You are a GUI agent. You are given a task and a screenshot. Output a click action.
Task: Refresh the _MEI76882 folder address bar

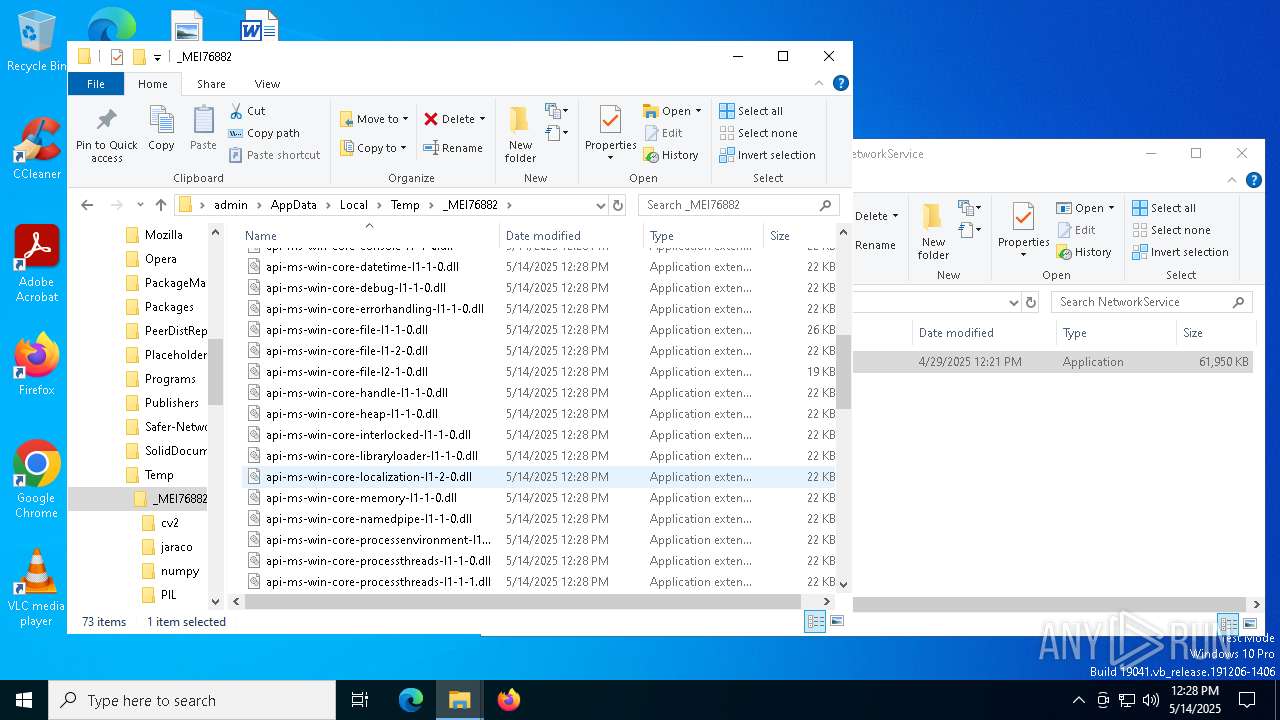tap(618, 205)
